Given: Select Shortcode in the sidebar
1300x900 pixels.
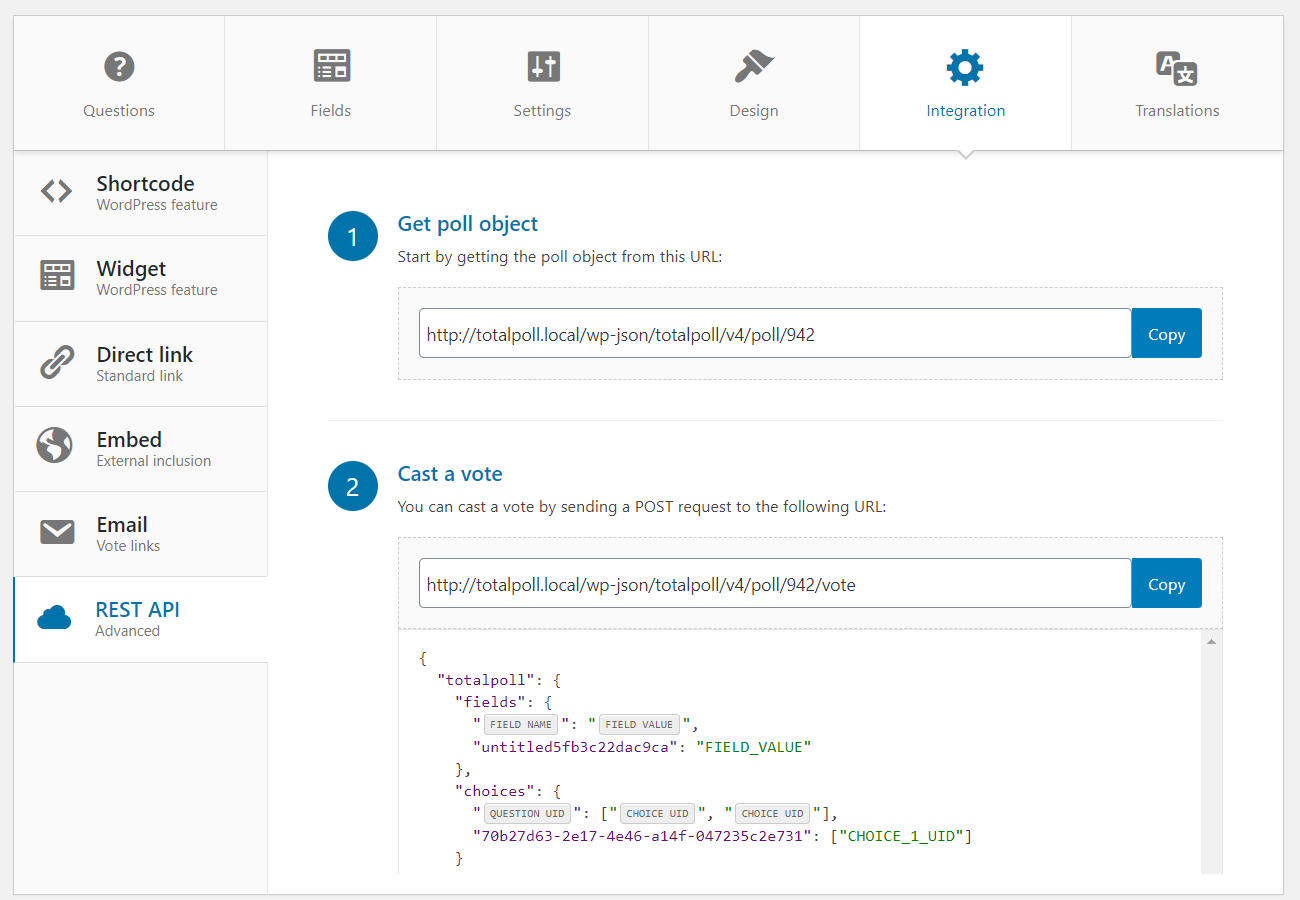Looking at the screenshot, I should [x=141, y=193].
